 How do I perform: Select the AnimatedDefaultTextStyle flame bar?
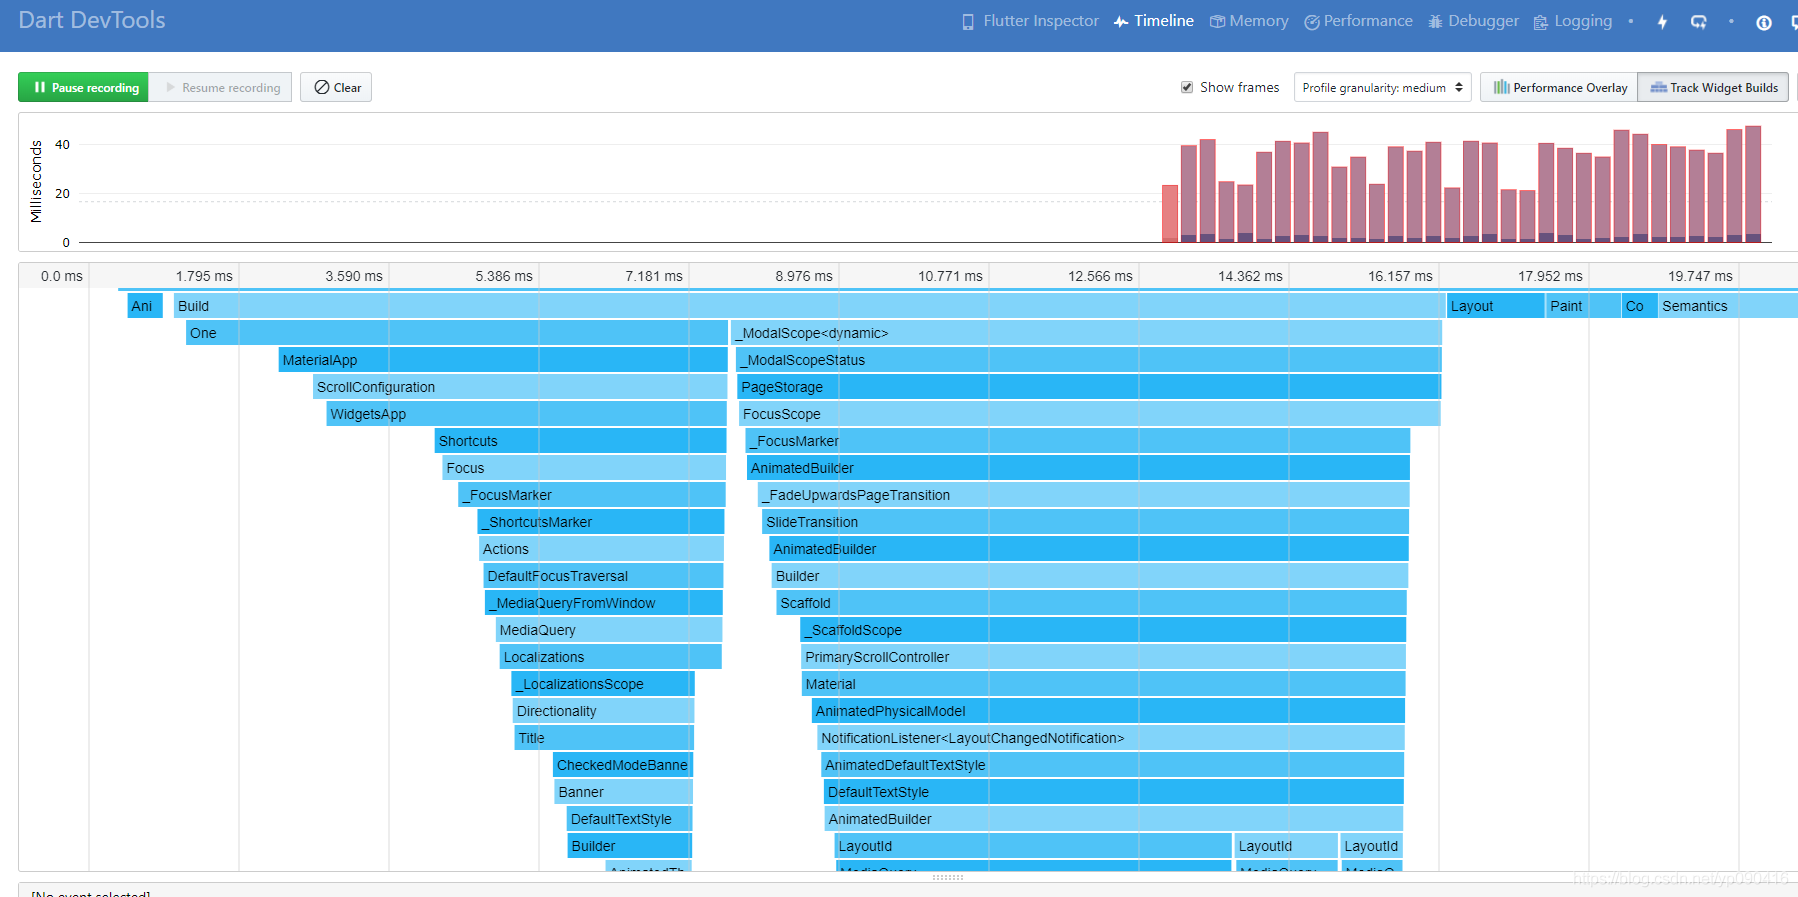pos(1112,765)
